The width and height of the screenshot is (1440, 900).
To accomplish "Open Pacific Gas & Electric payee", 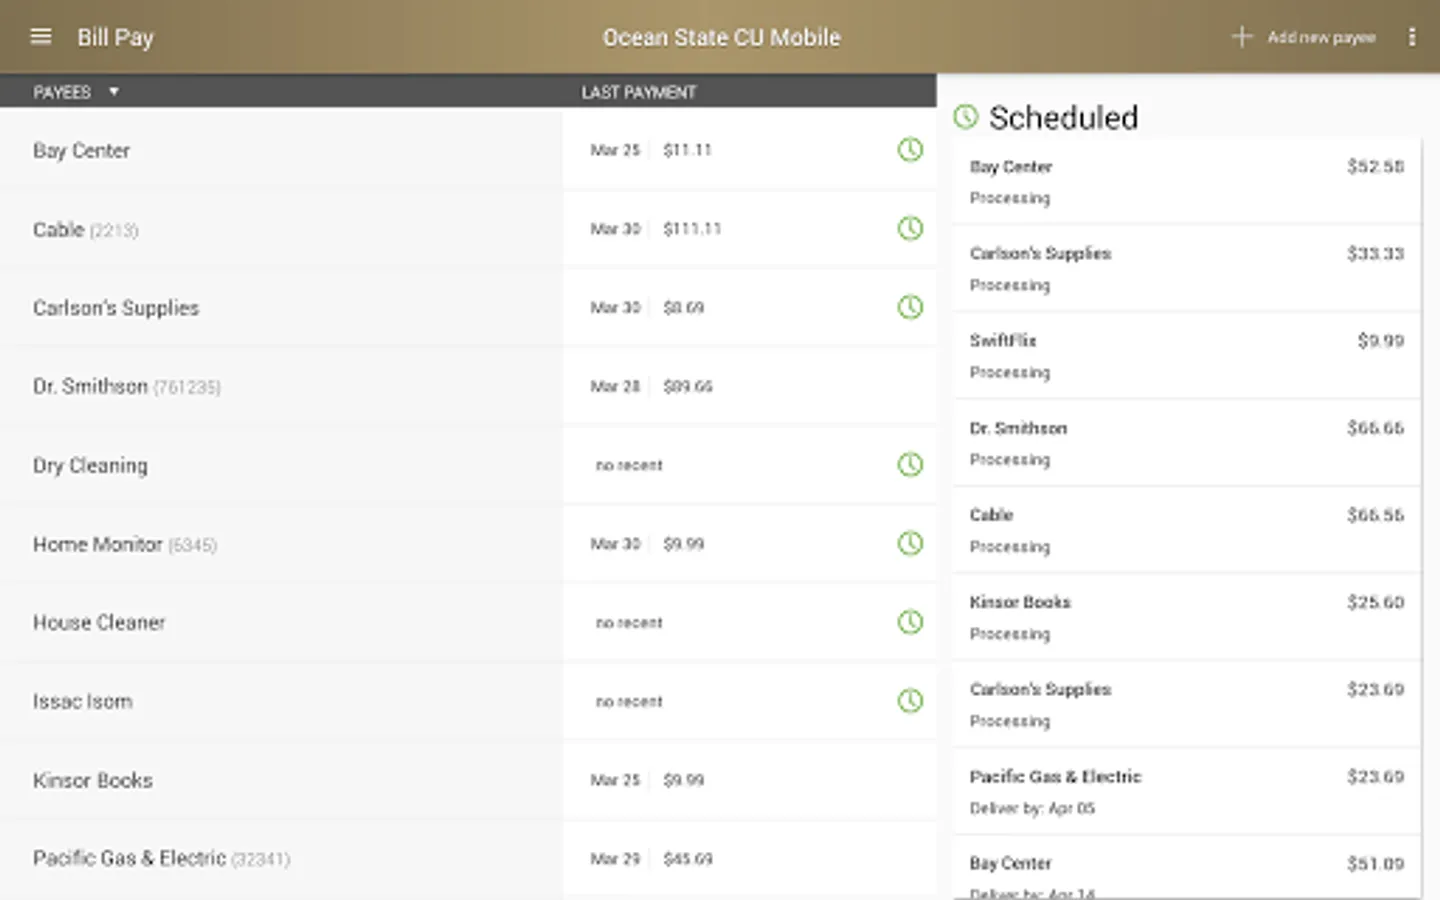I will click(x=468, y=859).
